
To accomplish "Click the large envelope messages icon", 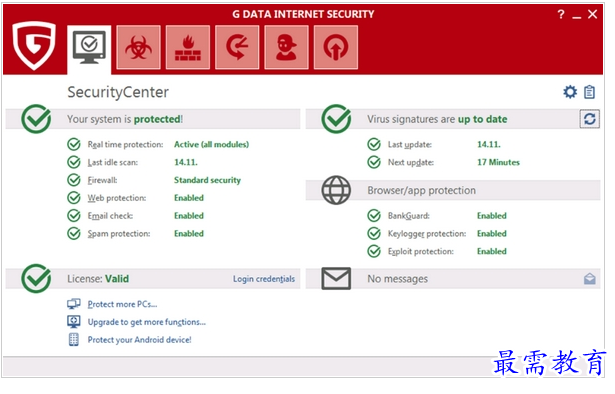I will [x=336, y=279].
